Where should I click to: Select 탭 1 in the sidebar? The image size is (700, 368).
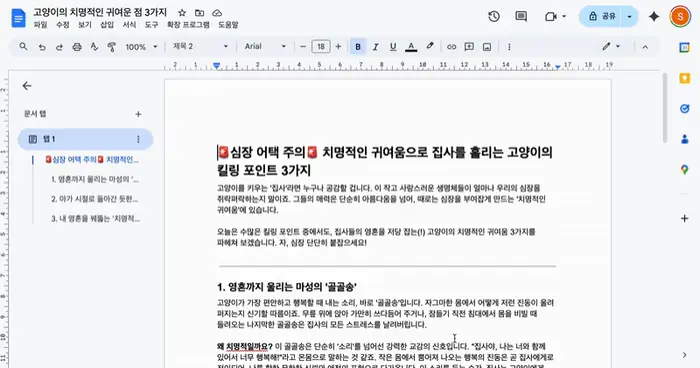point(85,139)
